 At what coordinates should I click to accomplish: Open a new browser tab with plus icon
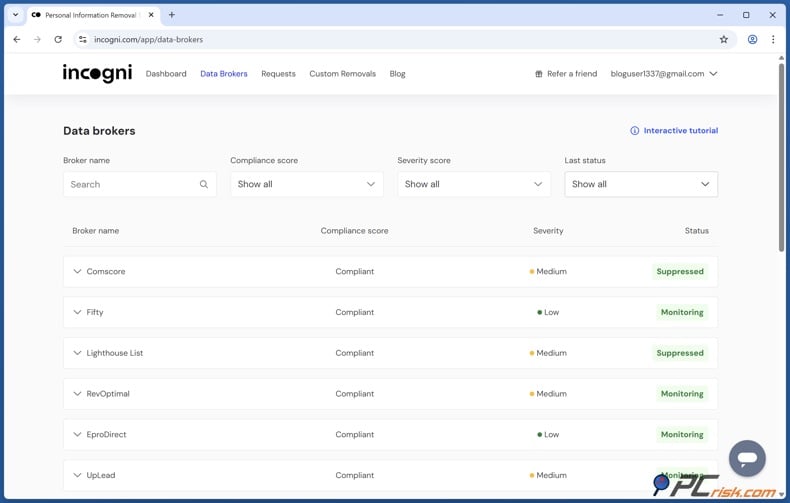[172, 15]
